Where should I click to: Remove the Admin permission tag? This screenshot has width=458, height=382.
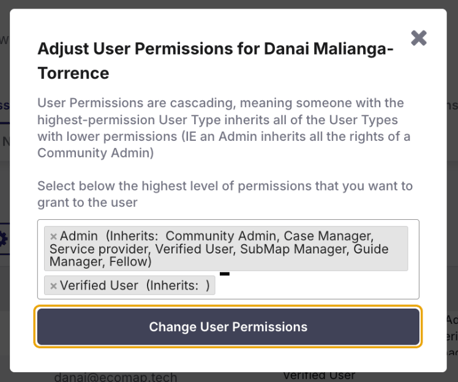click(x=53, y=236)
